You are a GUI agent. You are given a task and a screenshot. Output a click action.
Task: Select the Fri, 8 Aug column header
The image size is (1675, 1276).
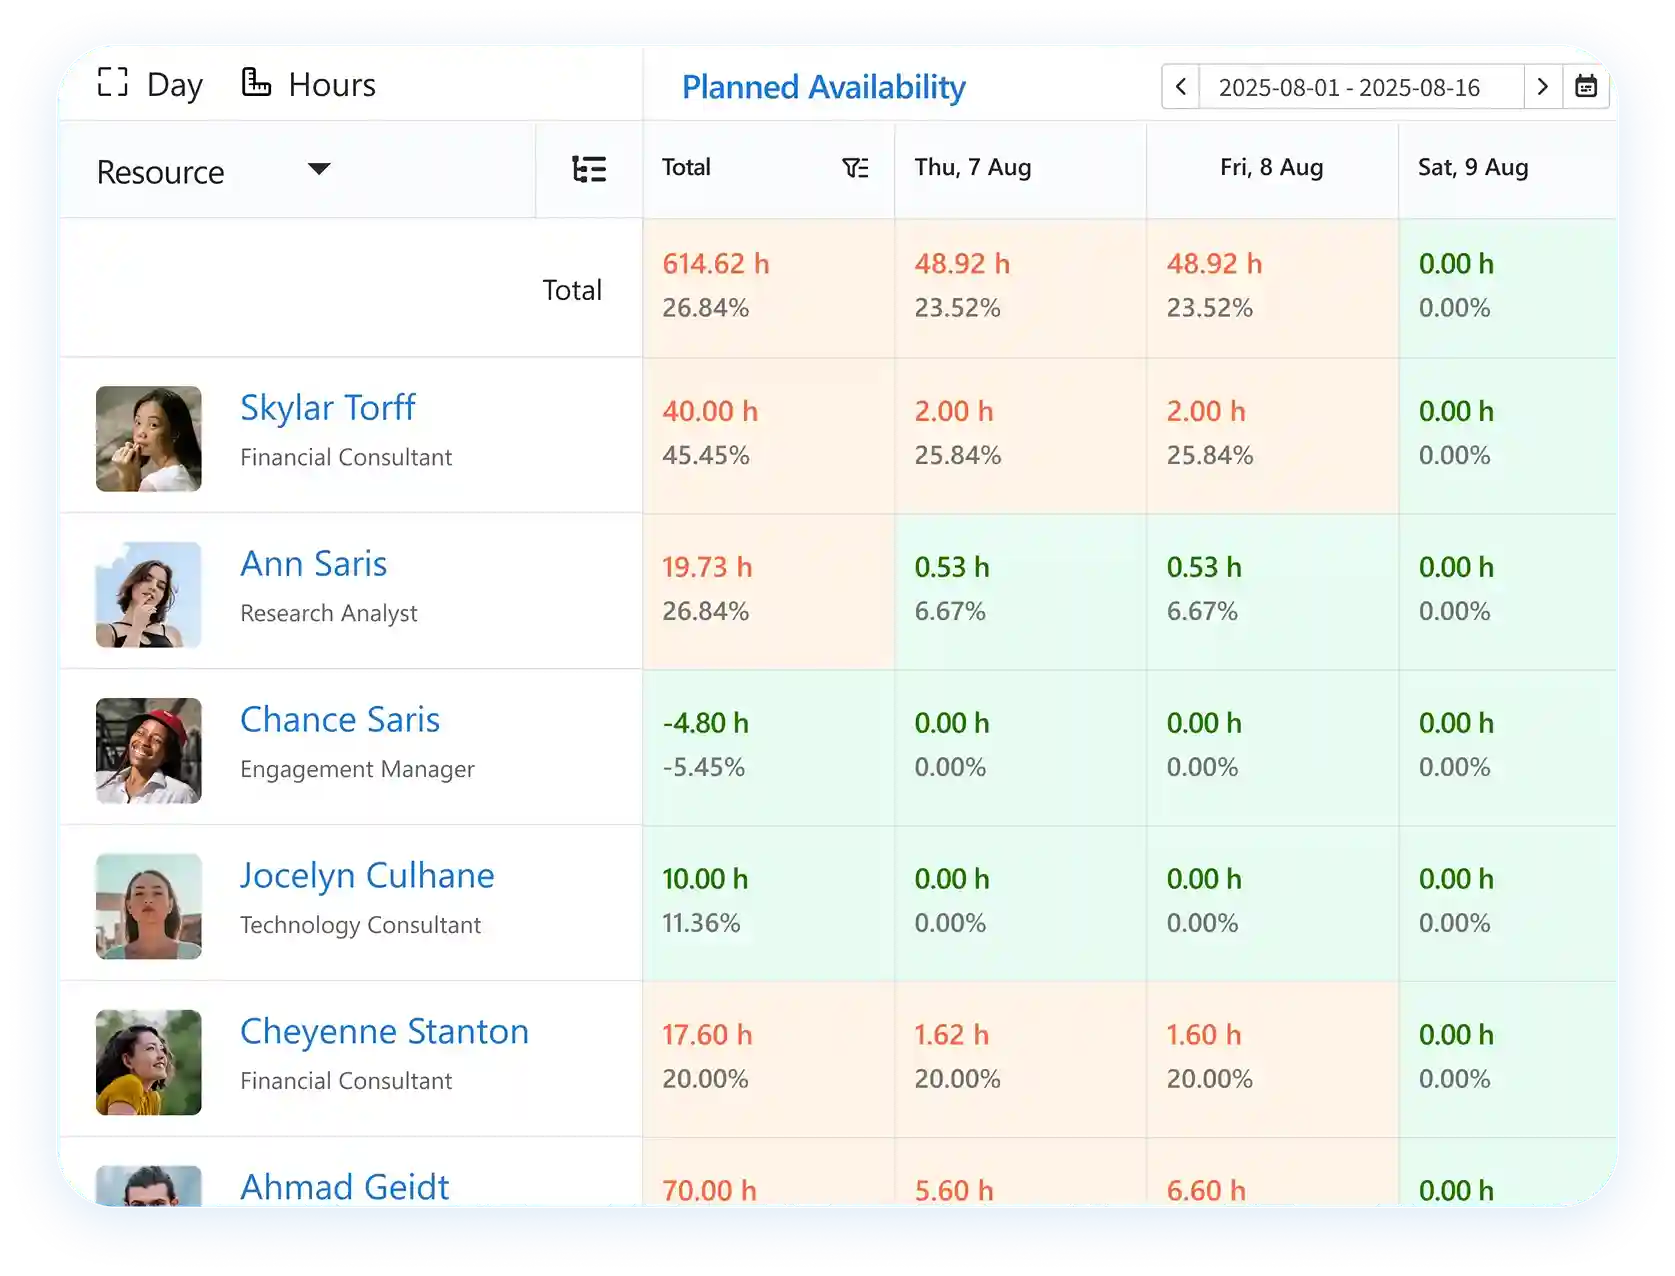pos(1271,168)
